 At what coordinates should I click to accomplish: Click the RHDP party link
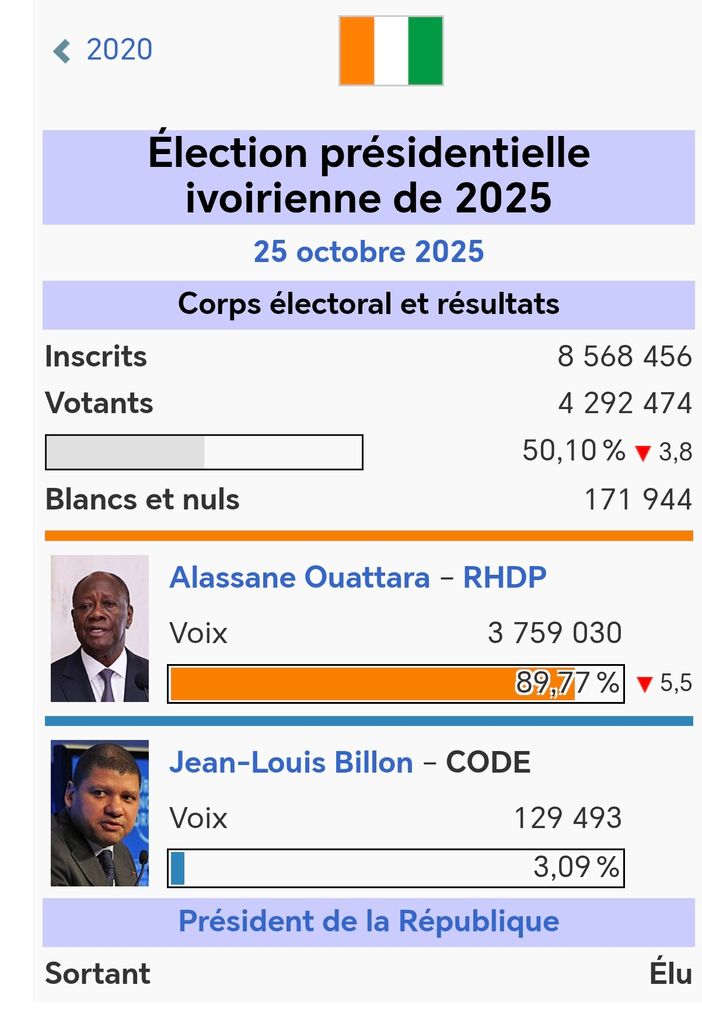tap(505, 578)
